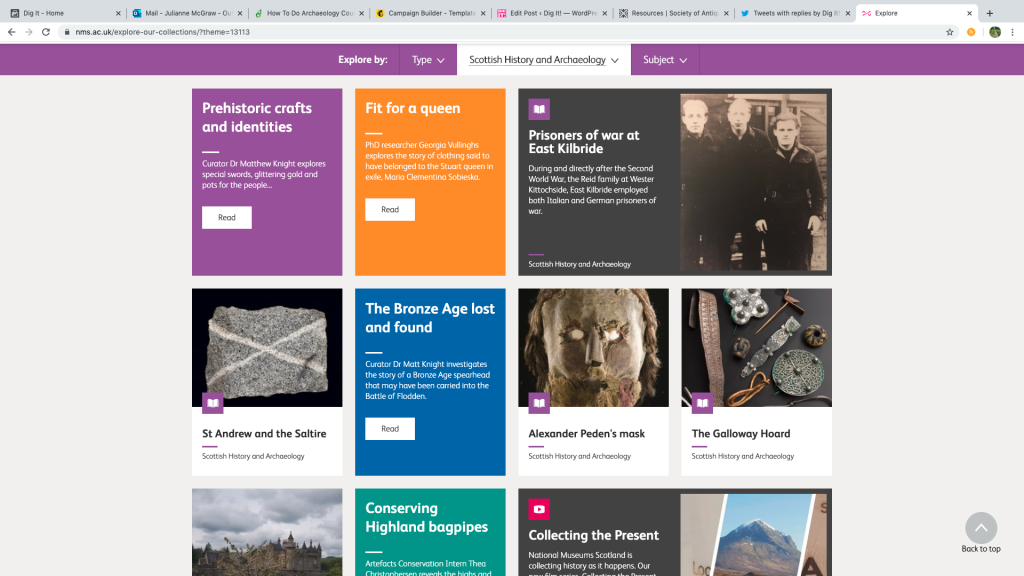Go back using browser back arrow

[12, 32]
